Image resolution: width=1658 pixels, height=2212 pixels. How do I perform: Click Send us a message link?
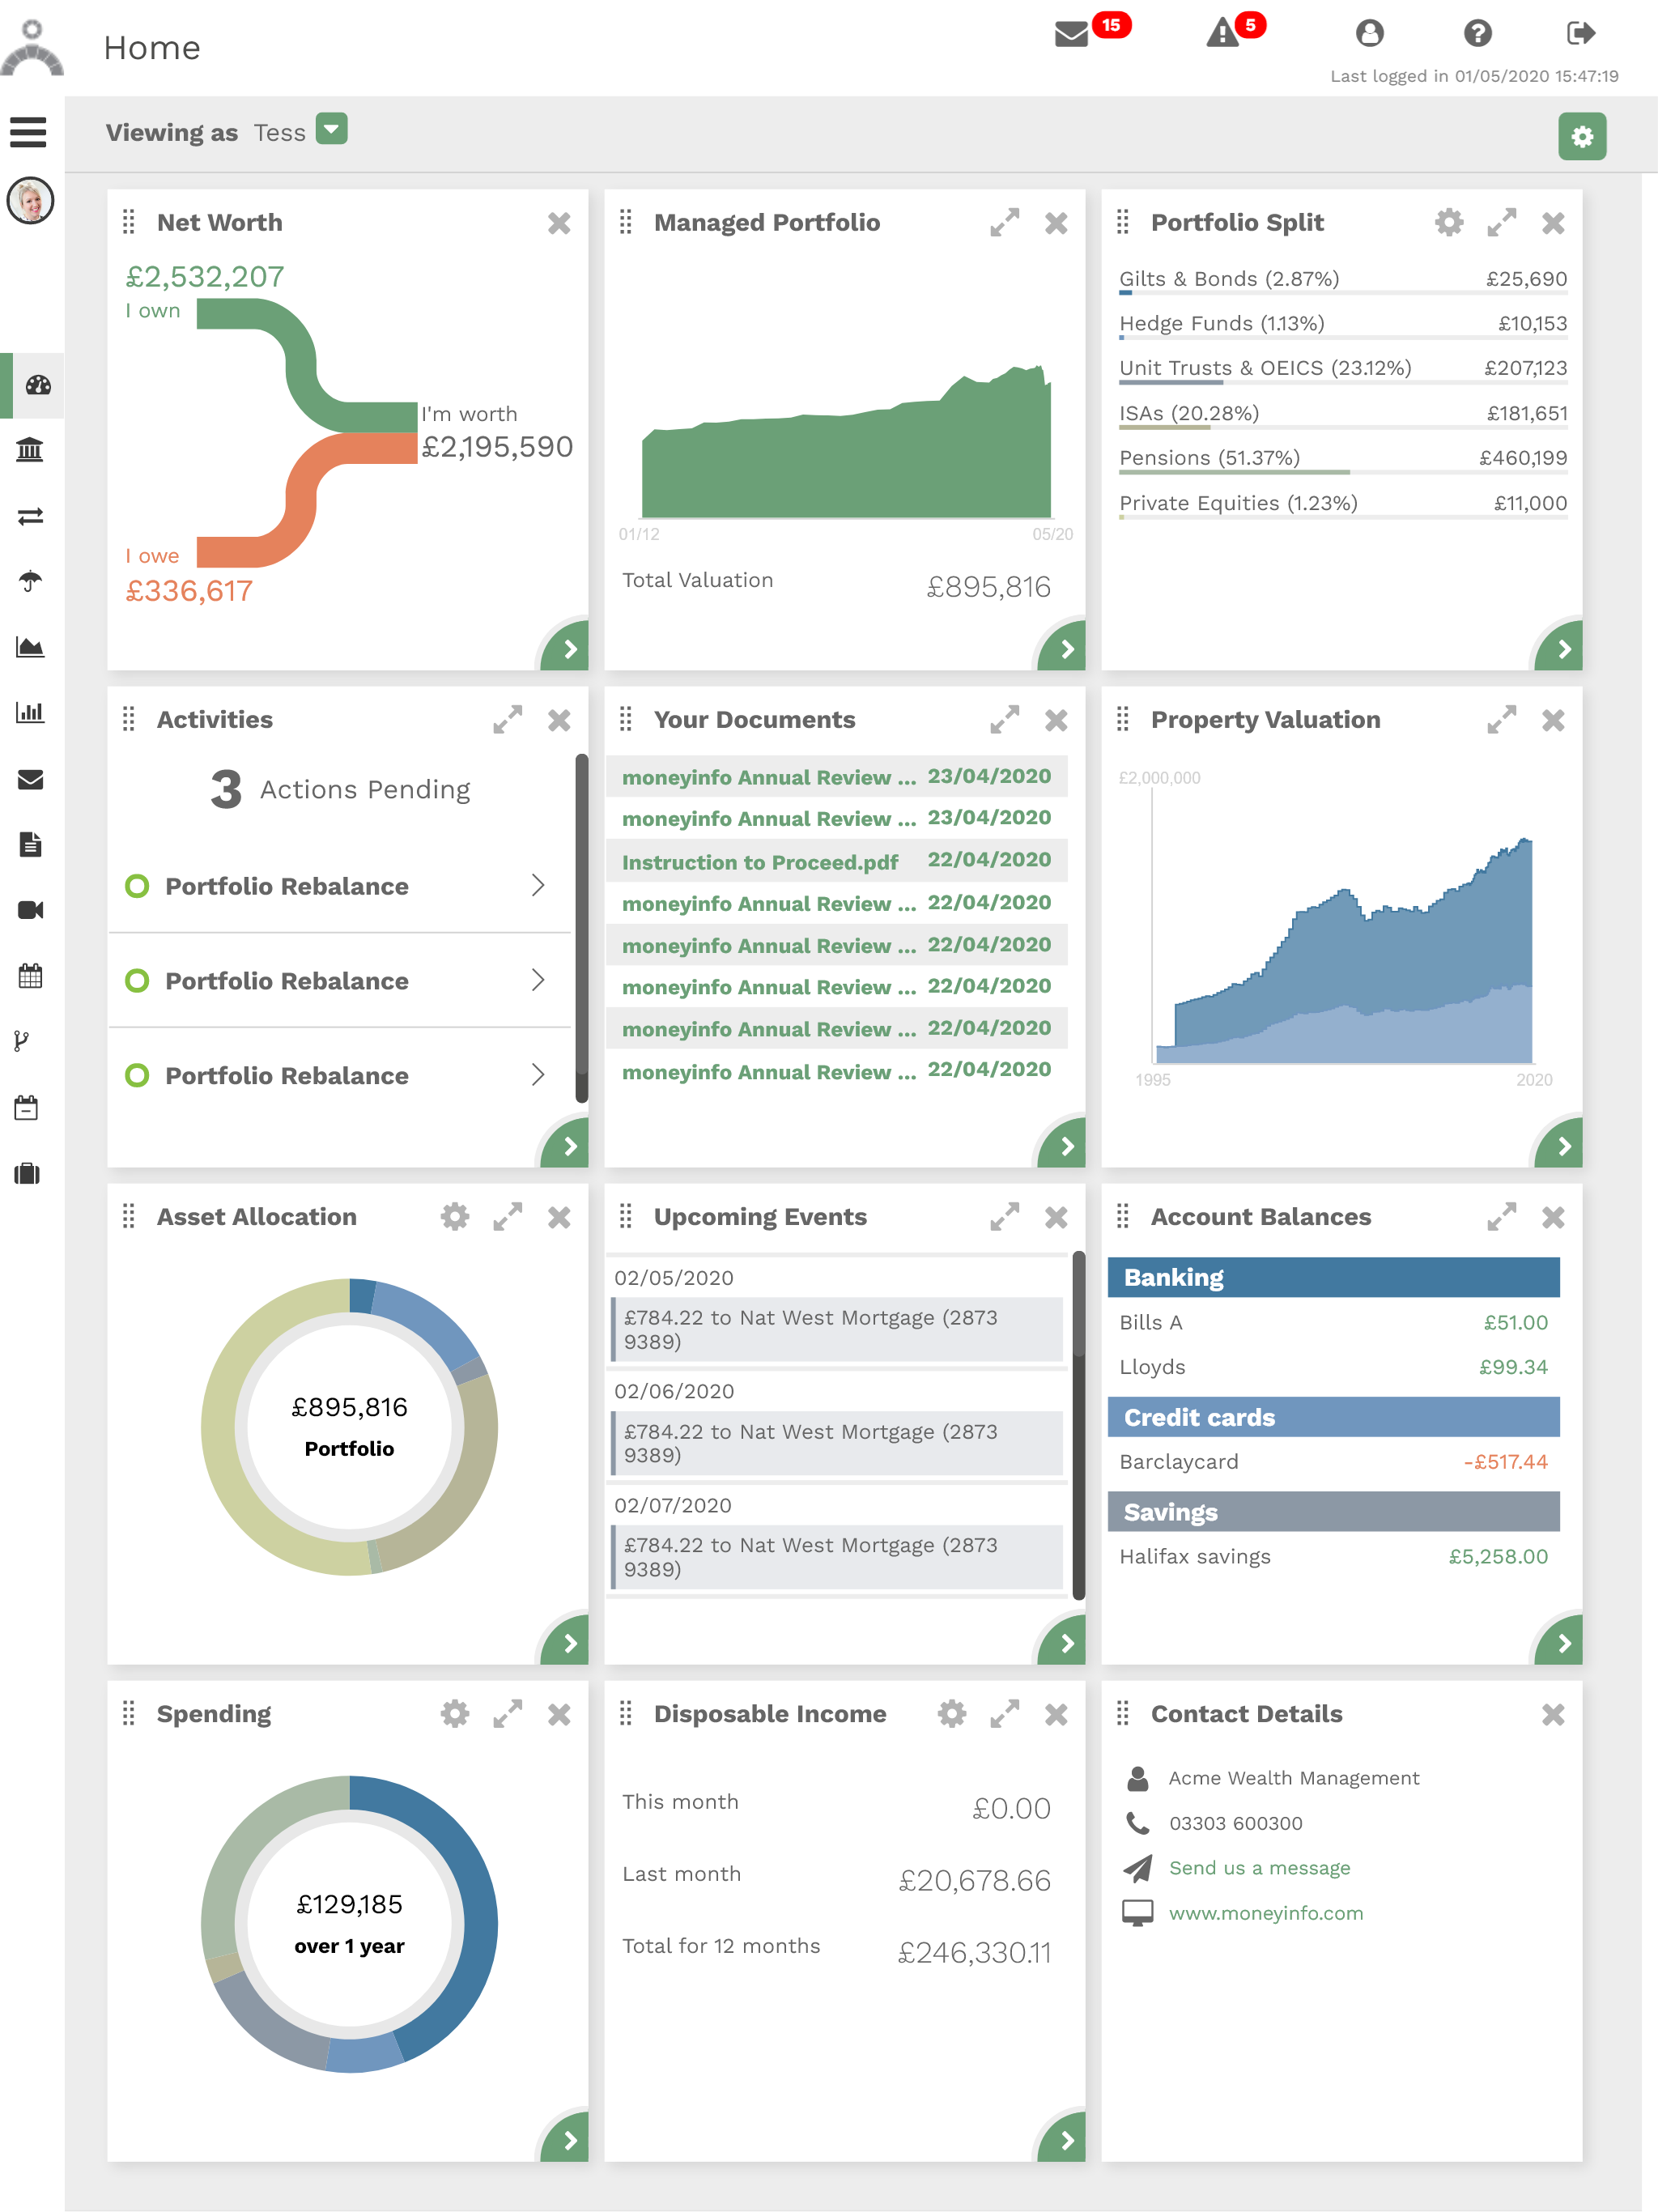(1259, 1868)
